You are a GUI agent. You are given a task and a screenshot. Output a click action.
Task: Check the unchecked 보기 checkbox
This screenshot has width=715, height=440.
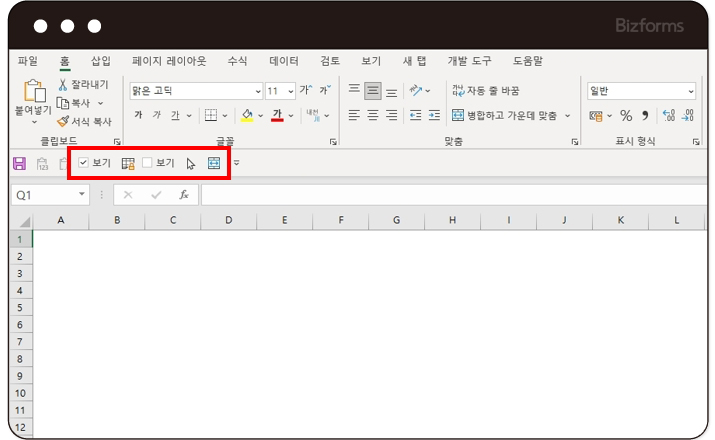147,163
